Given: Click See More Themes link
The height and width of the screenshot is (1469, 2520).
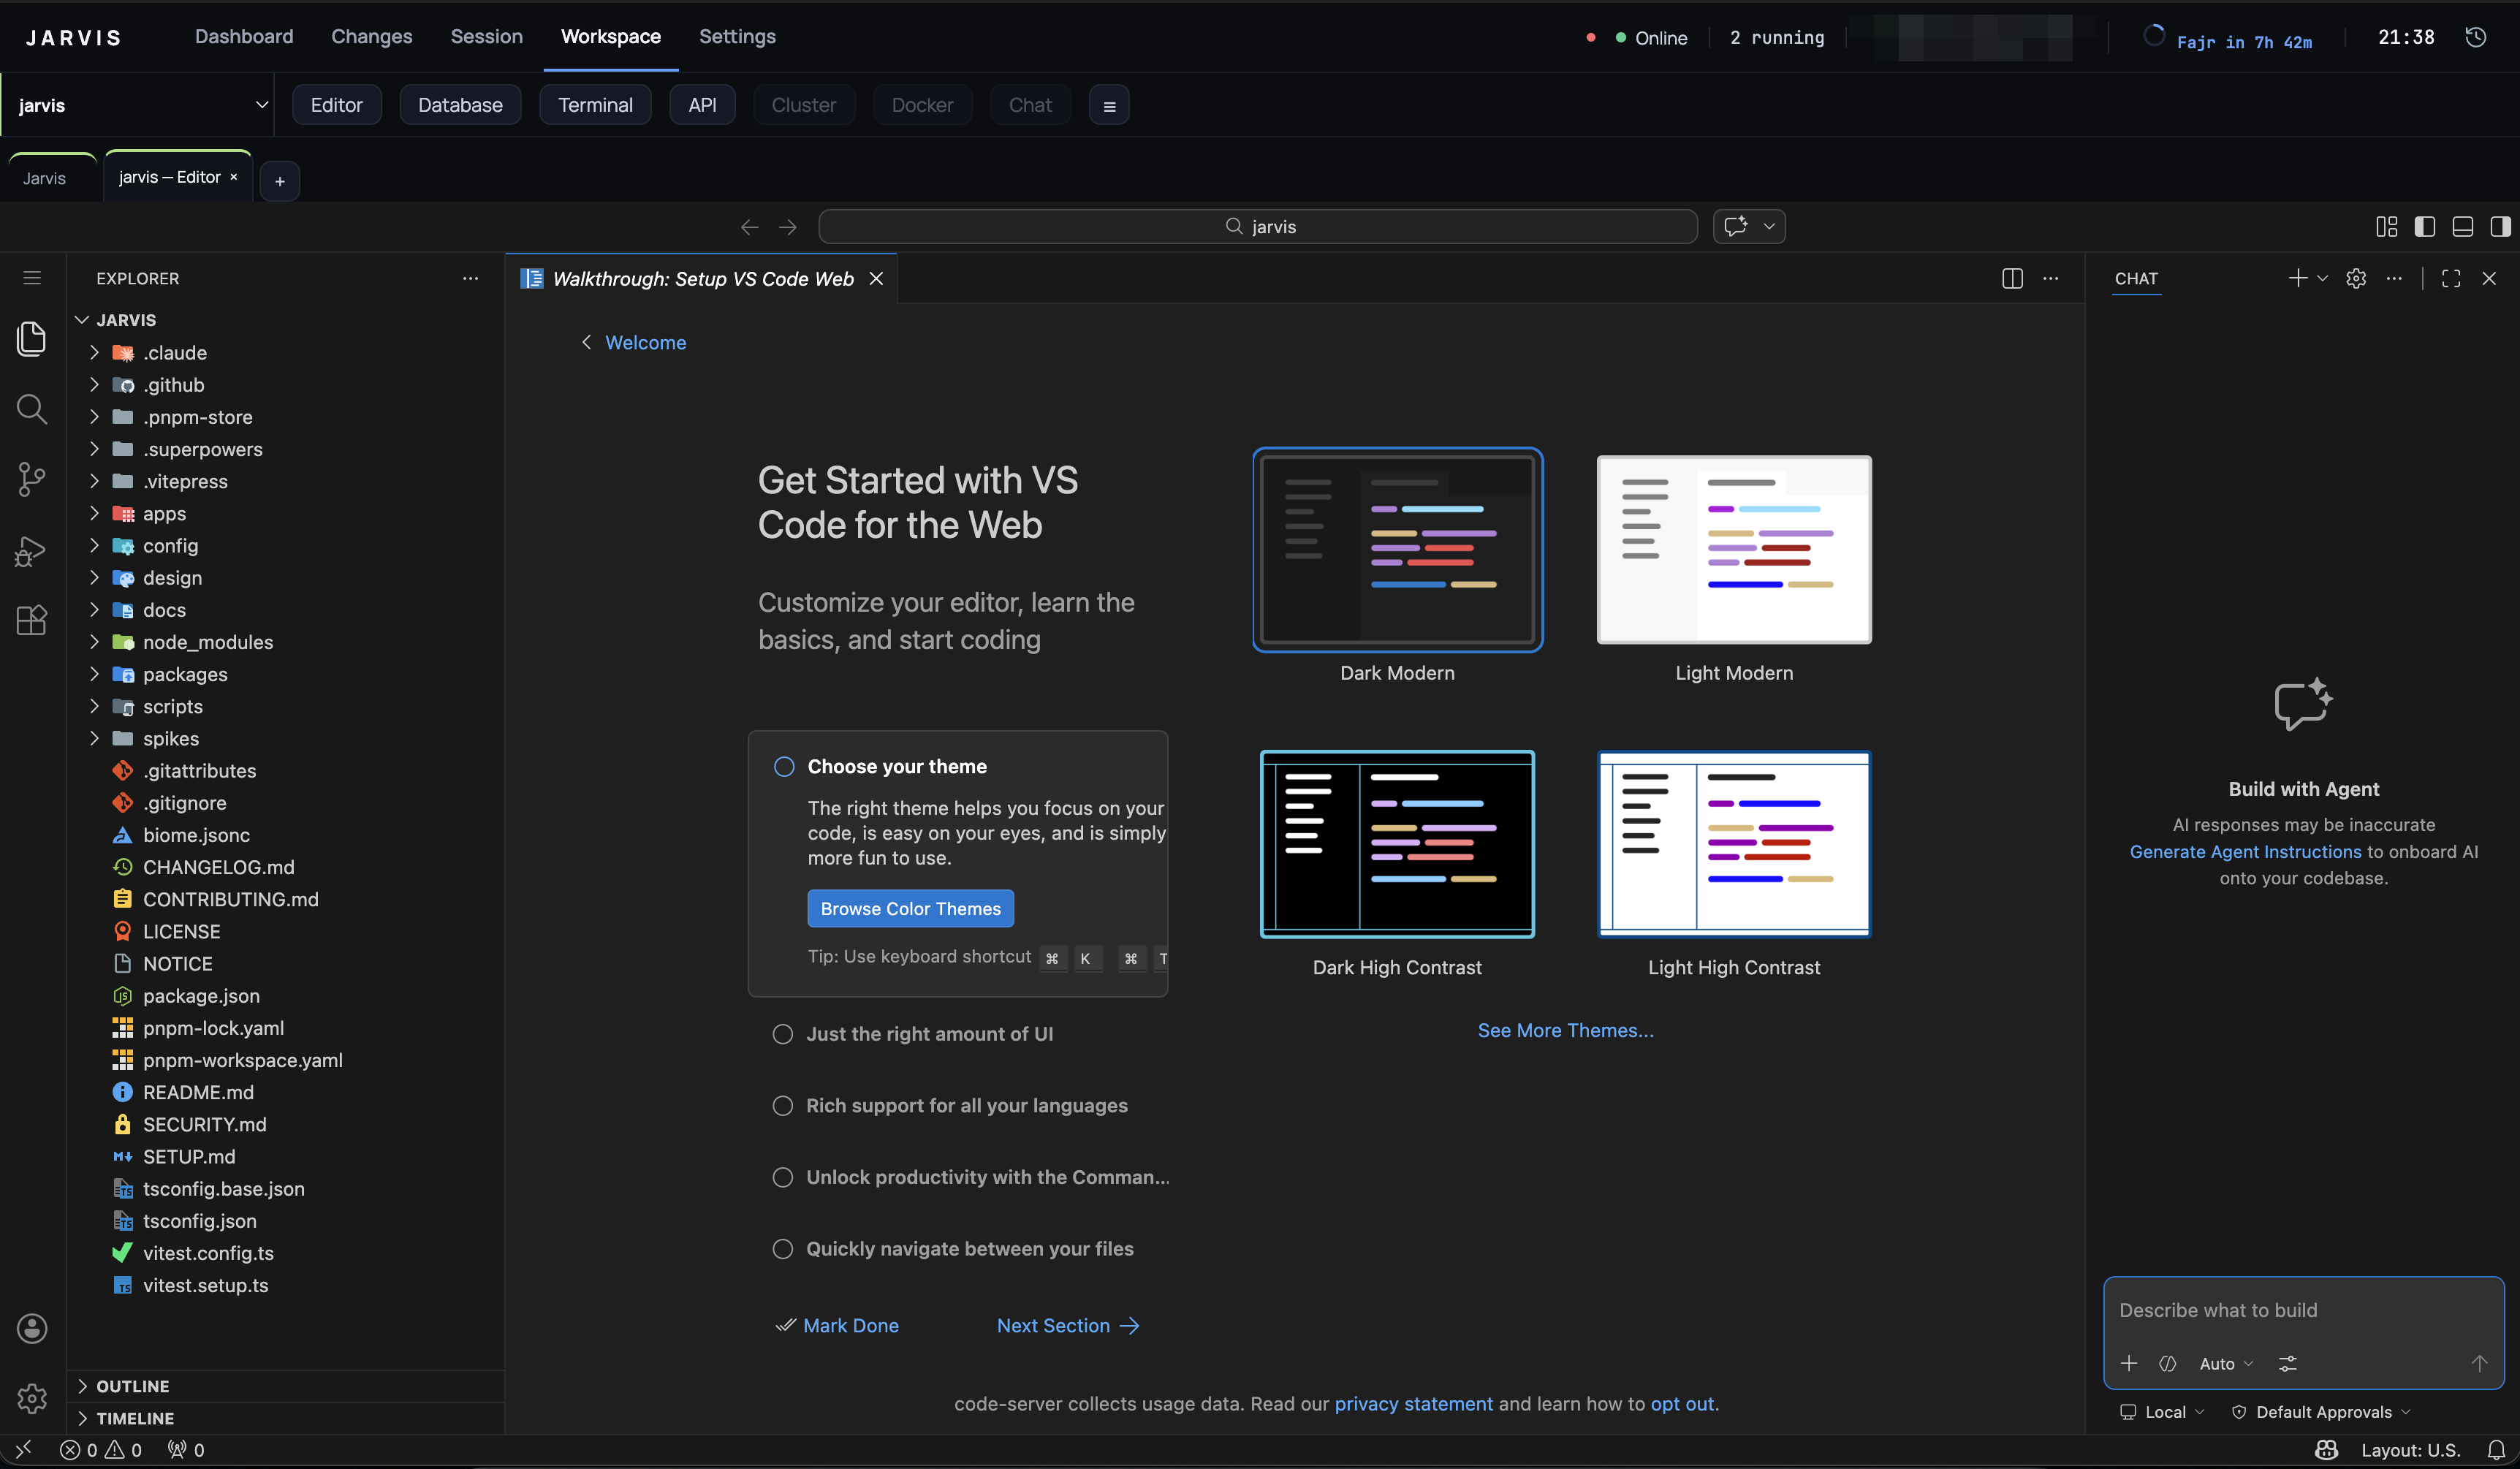Looking at the screenshot, I should tap(1565, 1030).
